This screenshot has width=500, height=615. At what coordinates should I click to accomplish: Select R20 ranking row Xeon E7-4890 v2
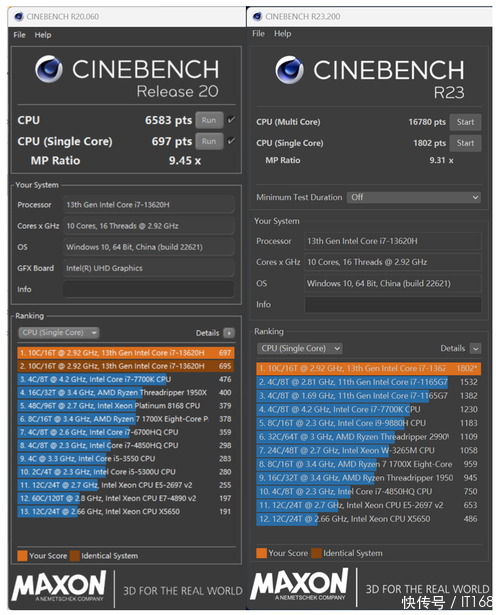[x=126, y=498]
